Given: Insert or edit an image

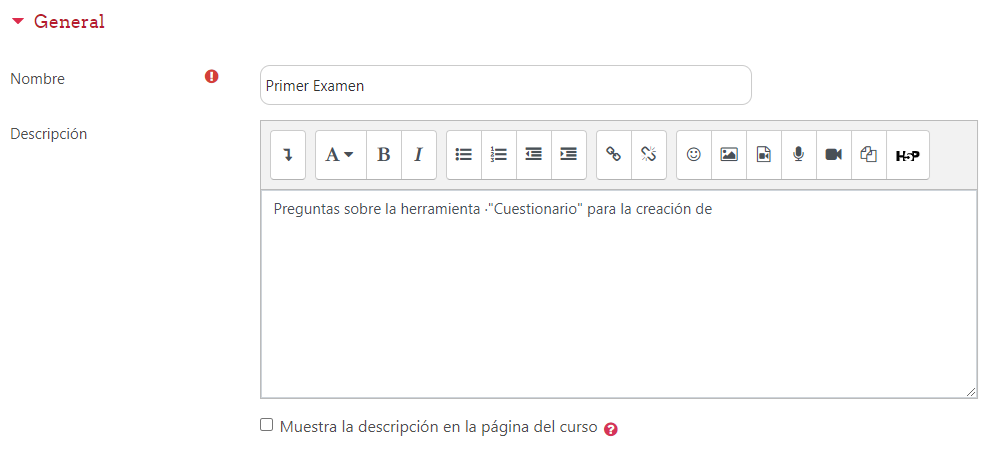Looking at the screenshot, I should click(729, 155).
